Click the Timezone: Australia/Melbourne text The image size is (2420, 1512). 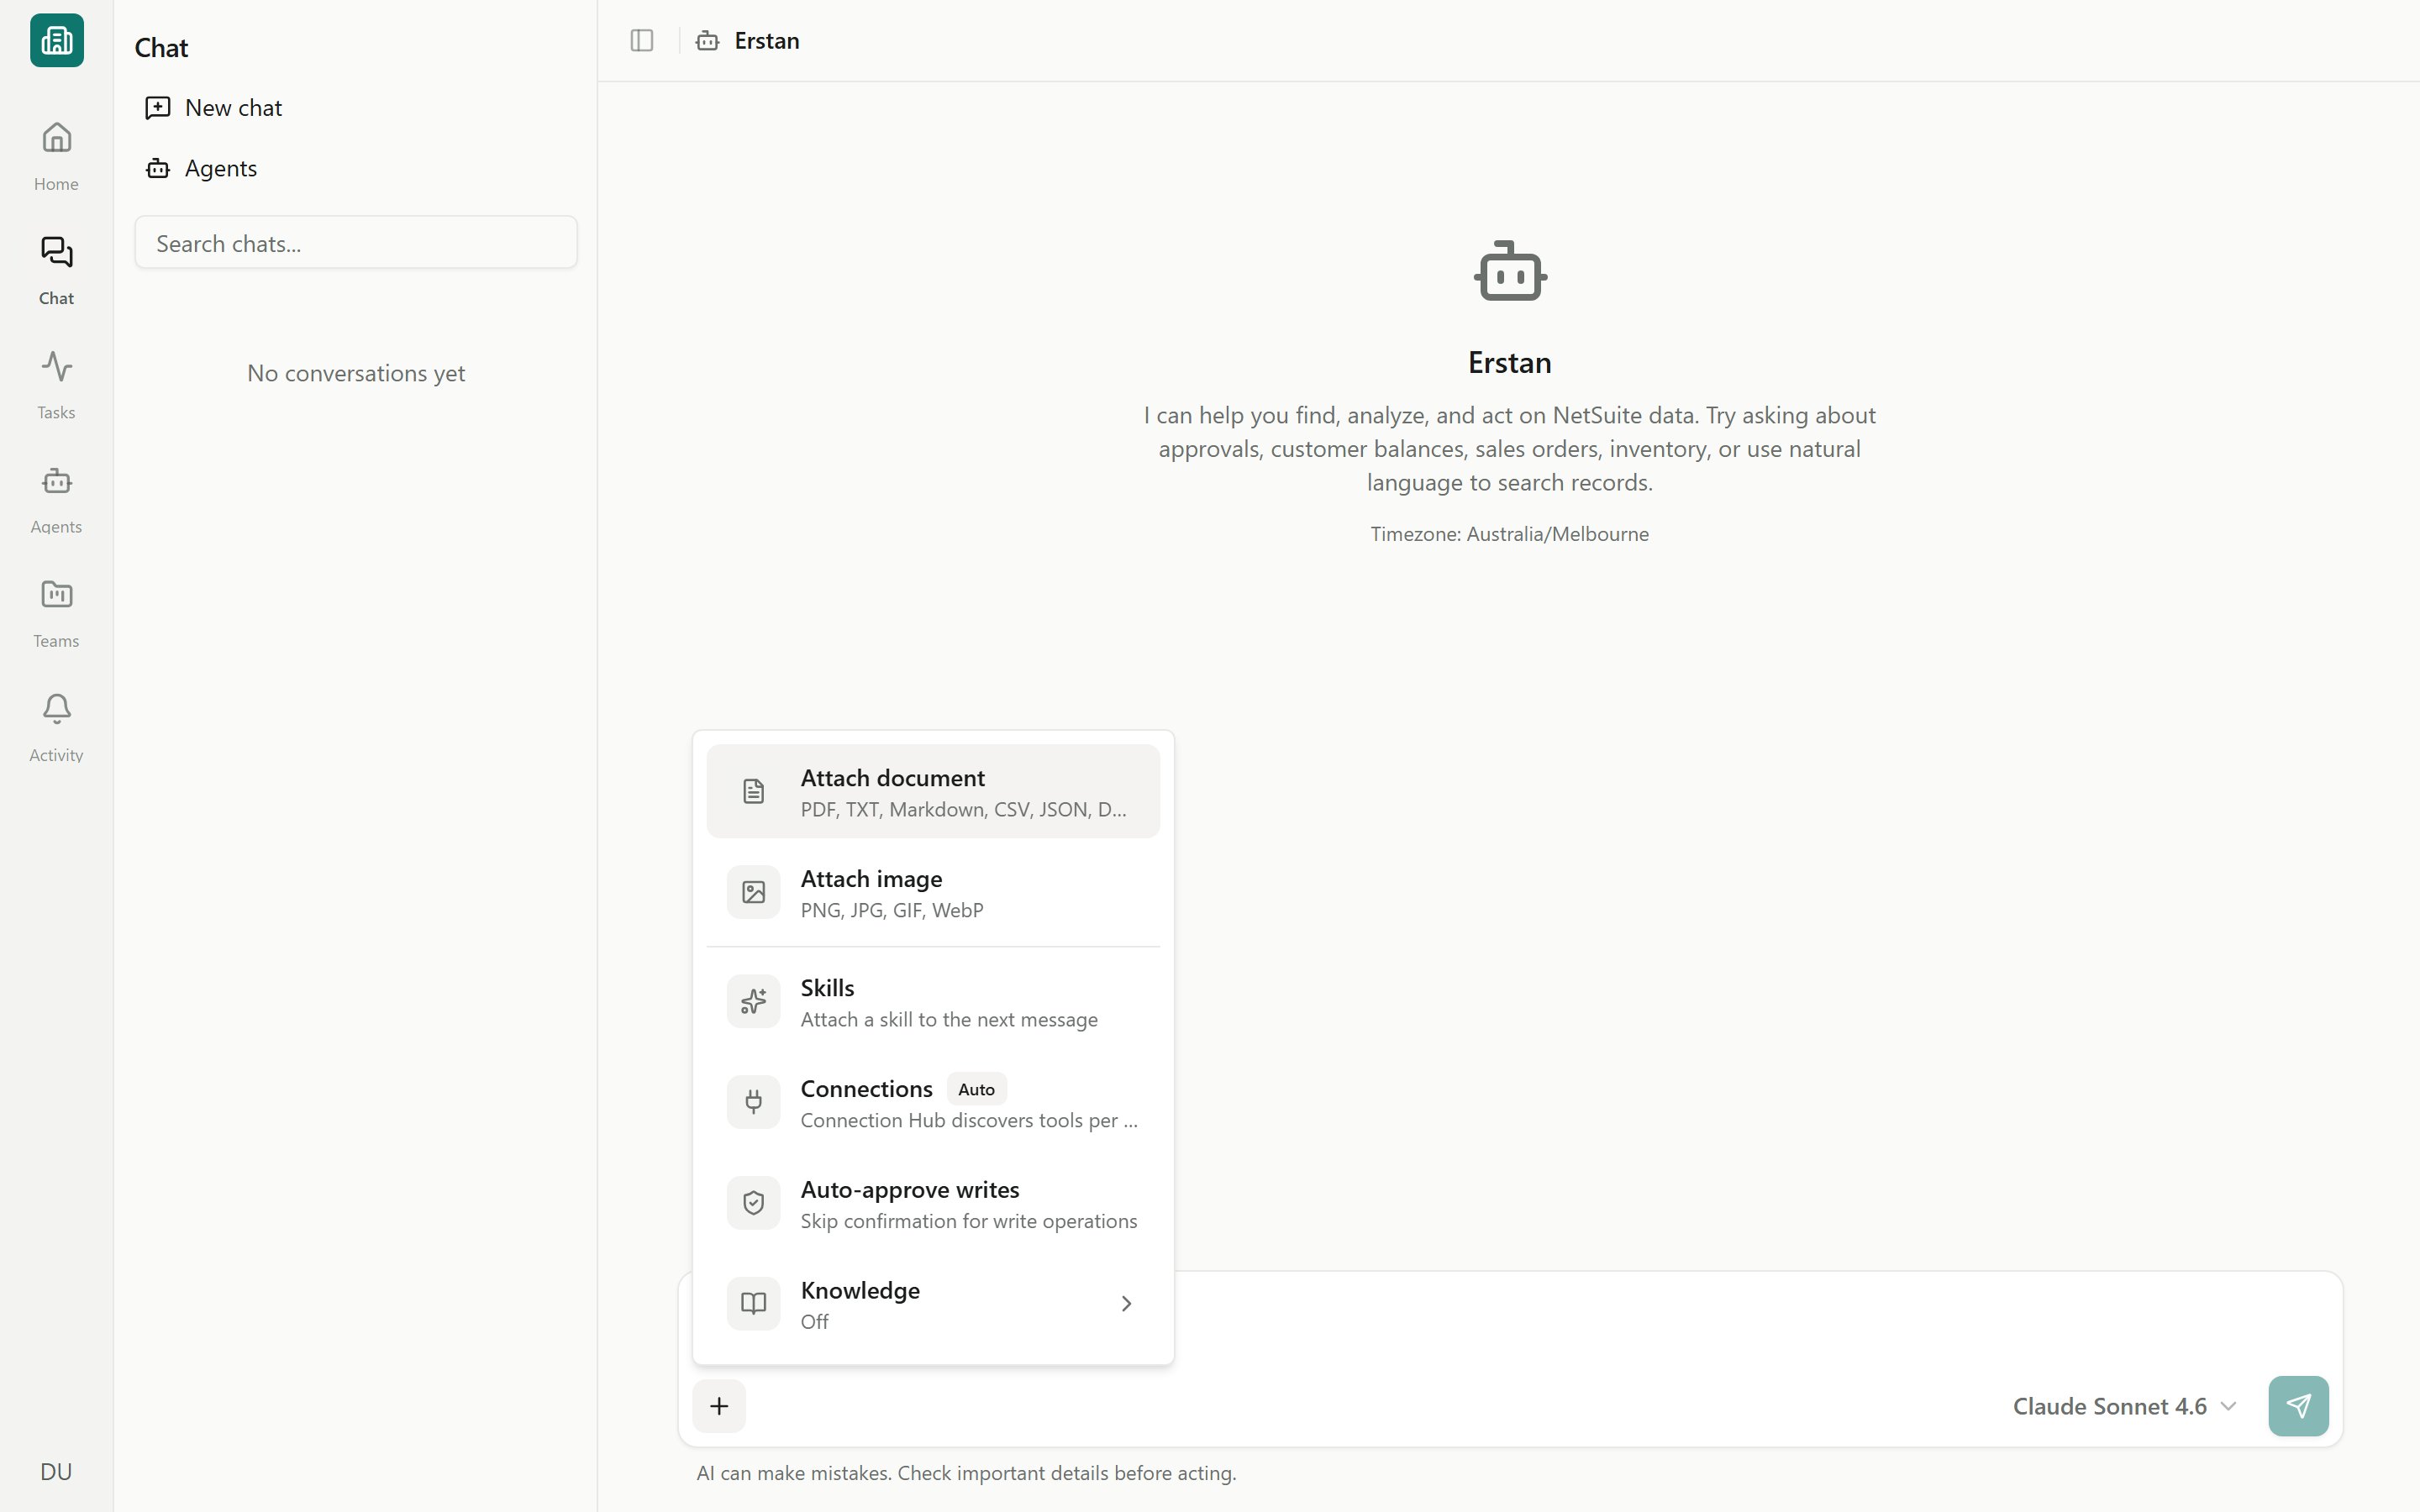click(x=1509, y=534)
